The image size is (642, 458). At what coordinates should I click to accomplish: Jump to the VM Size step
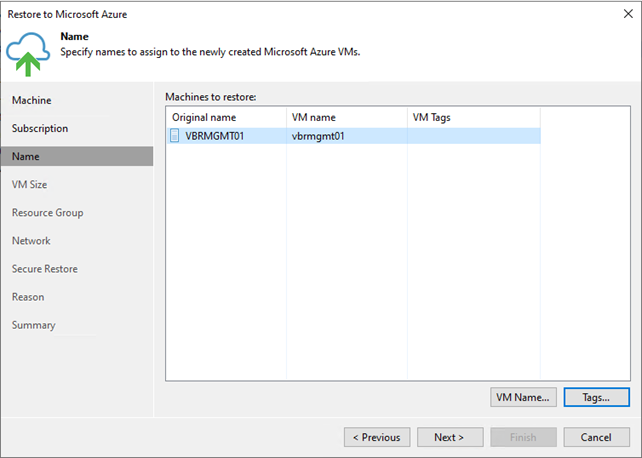coord(29,185)
